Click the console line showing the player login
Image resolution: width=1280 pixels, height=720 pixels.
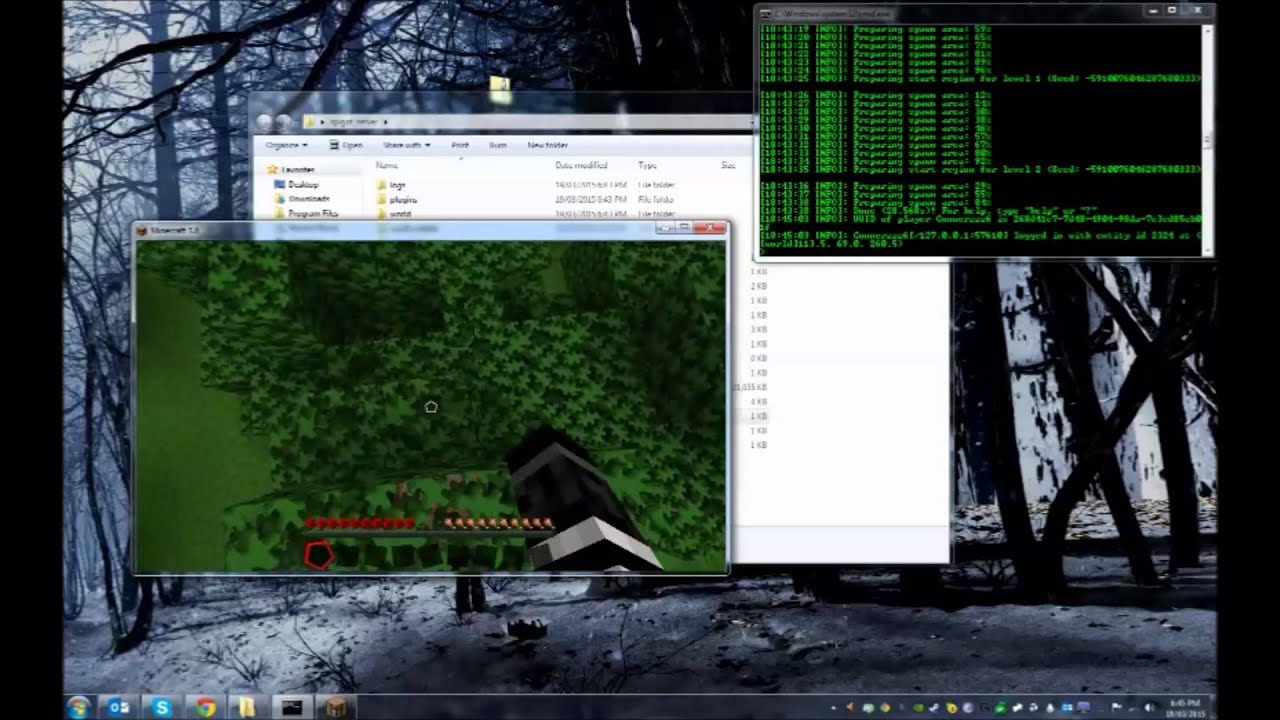(980, 237)
